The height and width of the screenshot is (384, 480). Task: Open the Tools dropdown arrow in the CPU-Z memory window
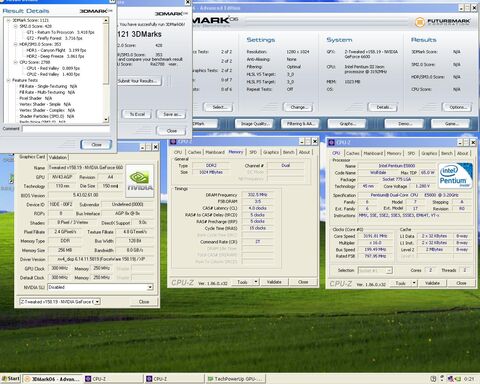pyautogui.click(x=256, y=282)
